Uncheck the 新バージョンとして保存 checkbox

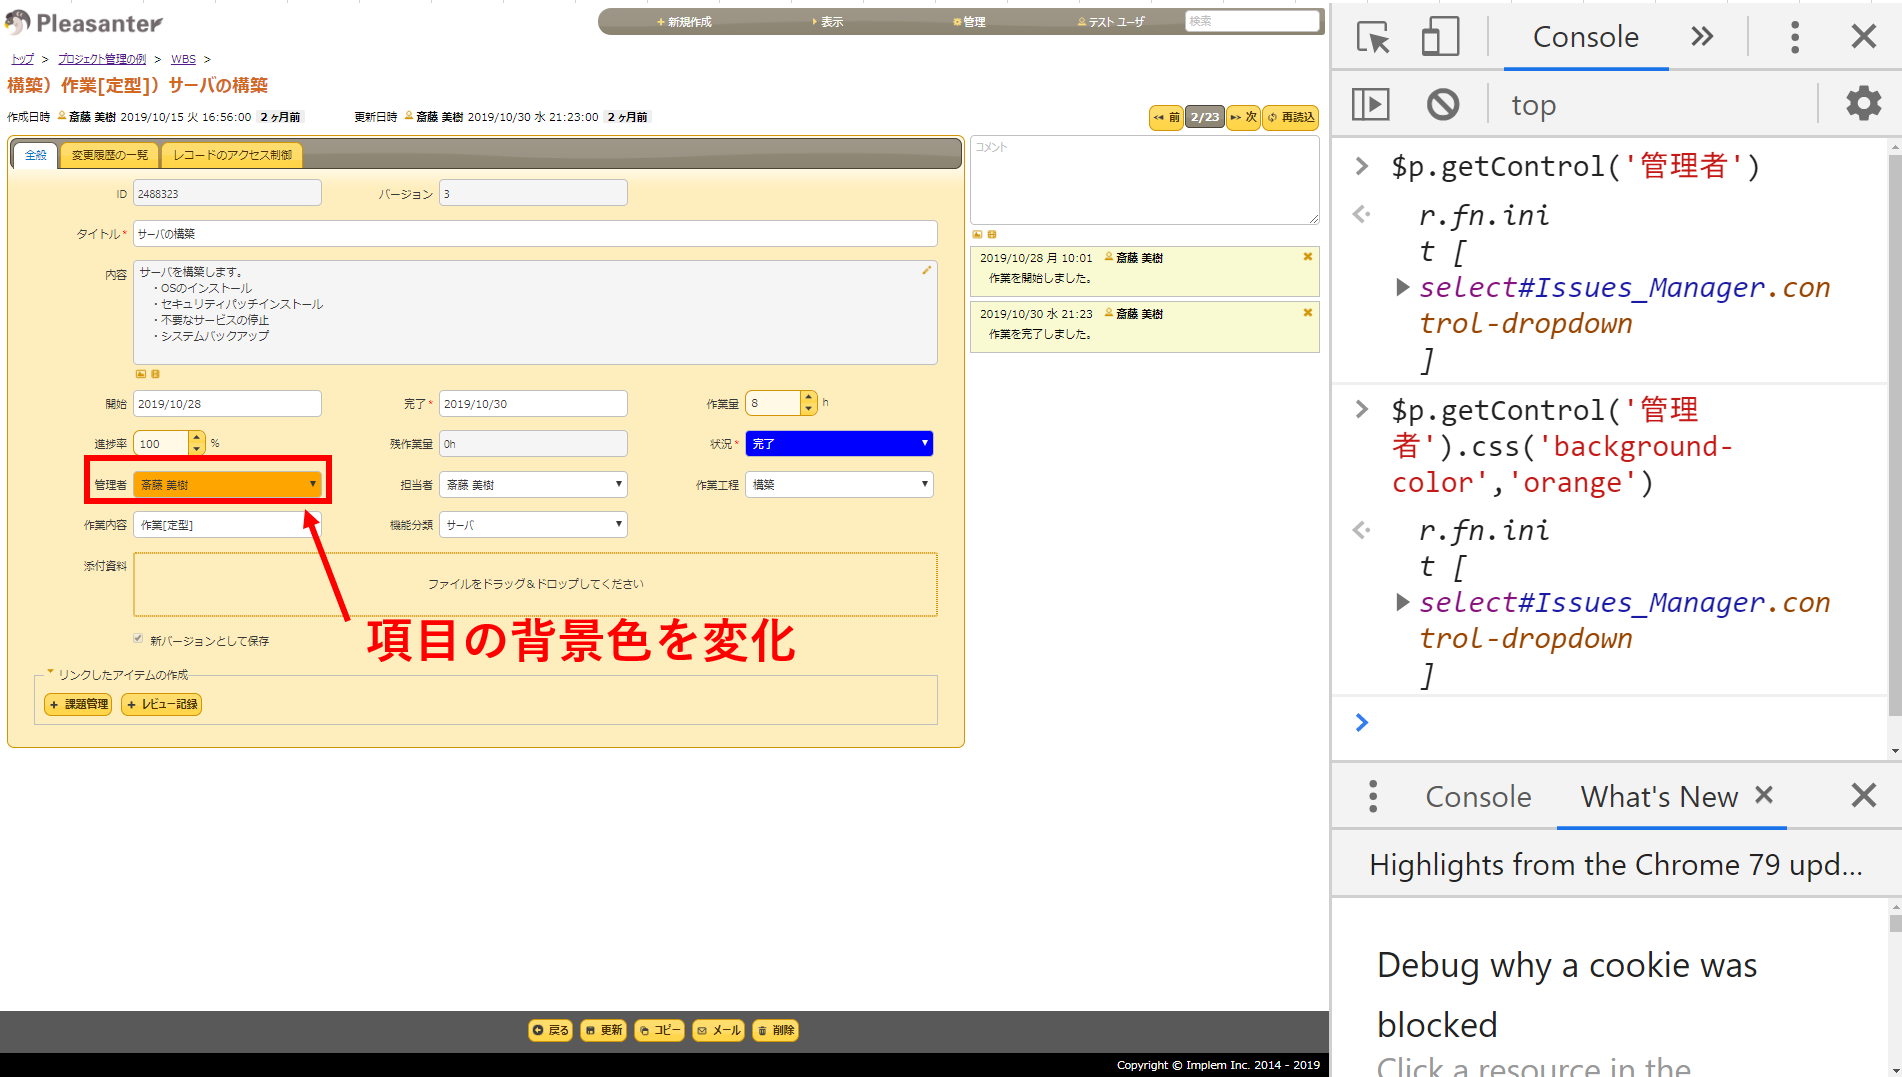[x=137, y=639]
